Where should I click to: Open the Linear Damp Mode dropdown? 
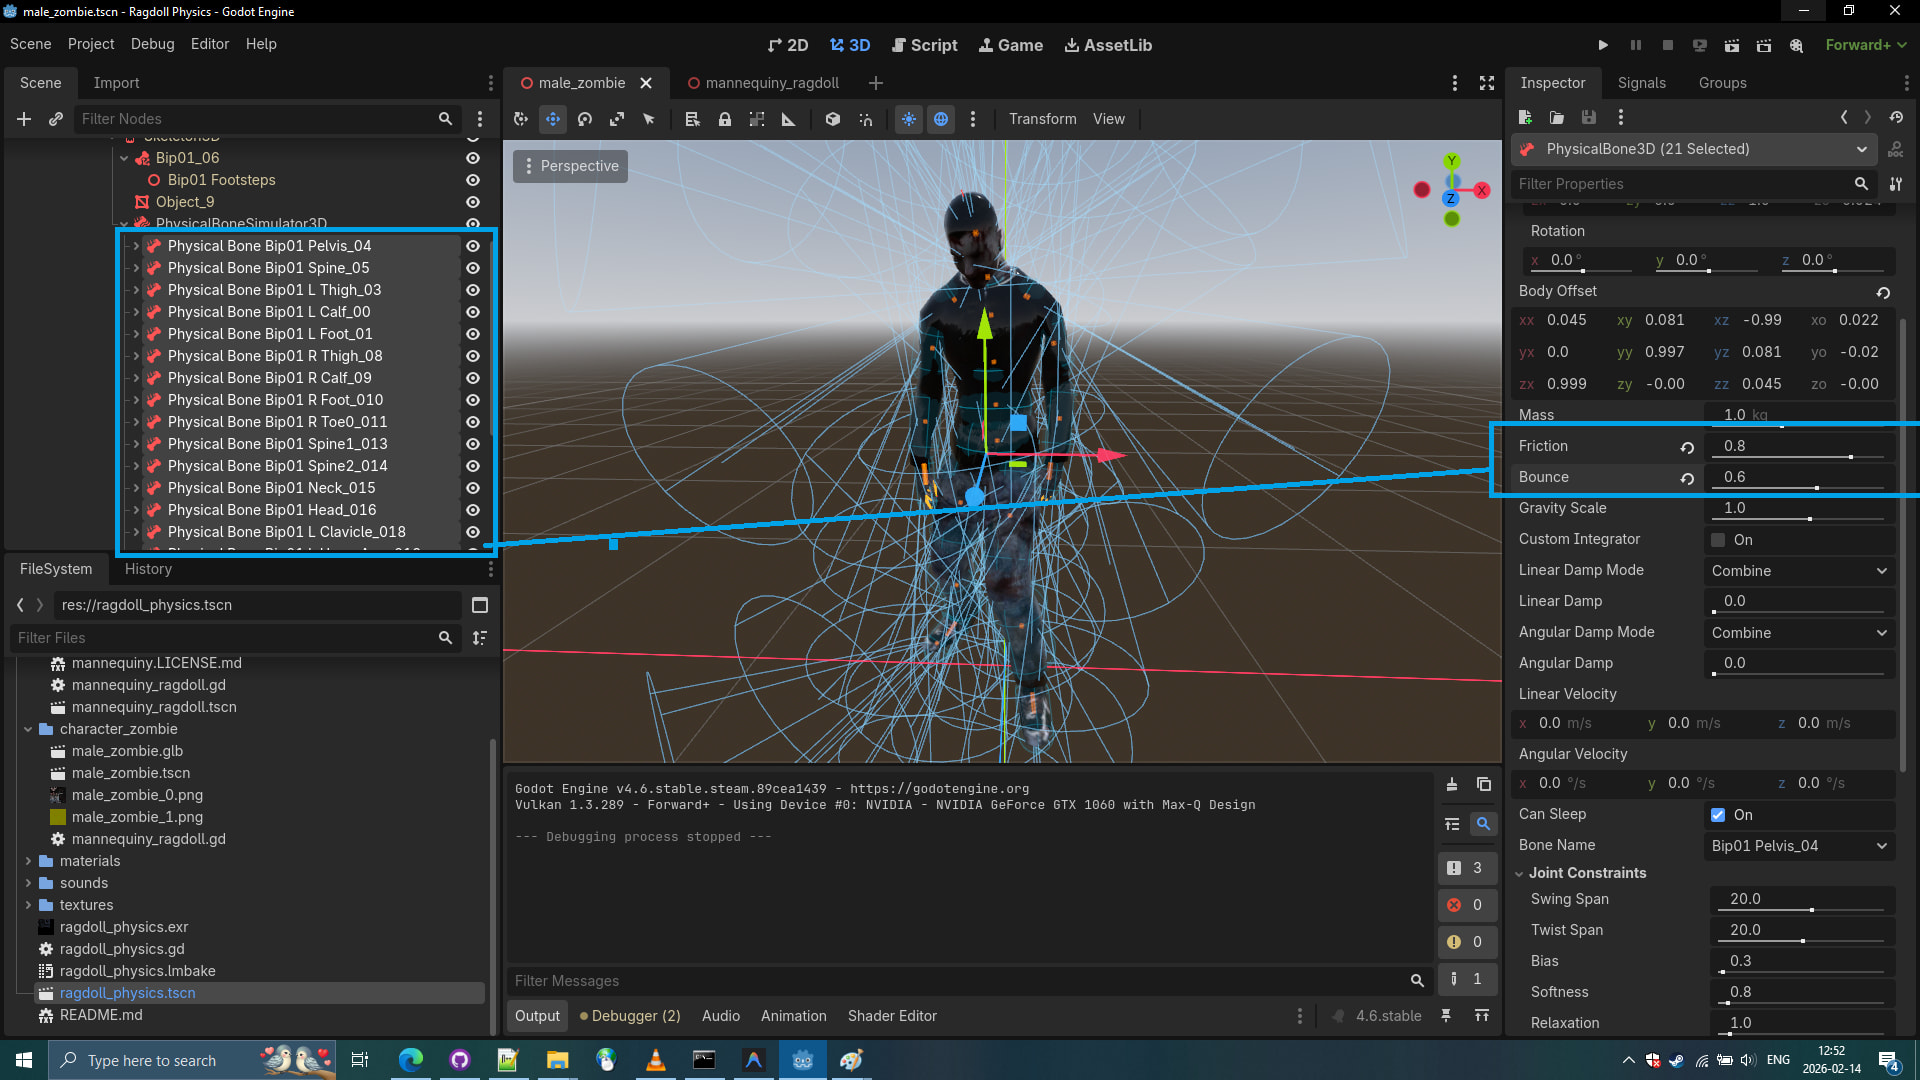tap(1799, 571)
